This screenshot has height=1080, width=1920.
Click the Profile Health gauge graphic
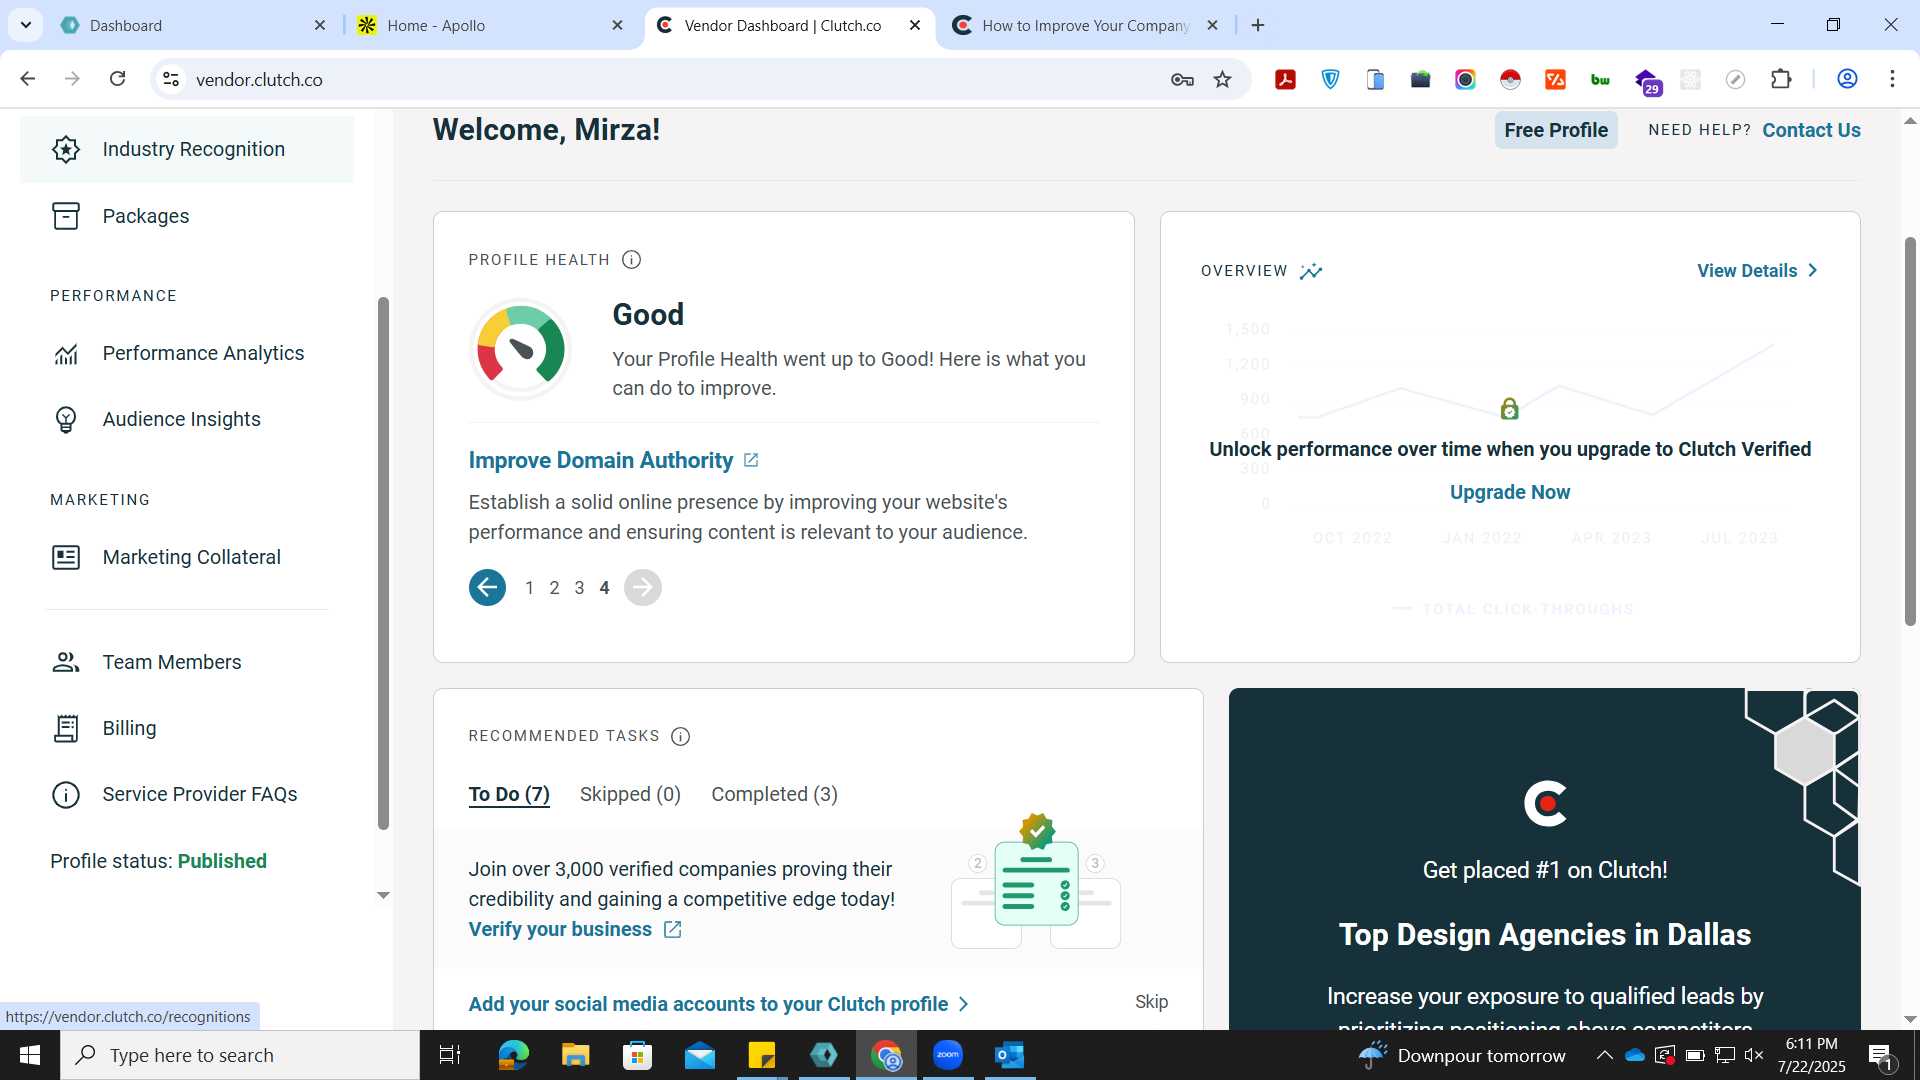coord(520,349)
